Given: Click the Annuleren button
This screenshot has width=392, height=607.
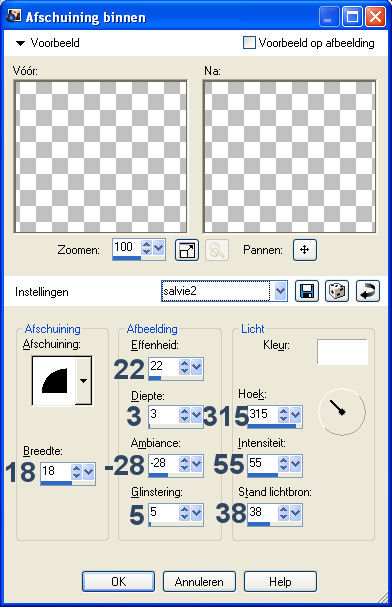Looking at the screenshot, I should pyautogui.click(x=199, y=581).
